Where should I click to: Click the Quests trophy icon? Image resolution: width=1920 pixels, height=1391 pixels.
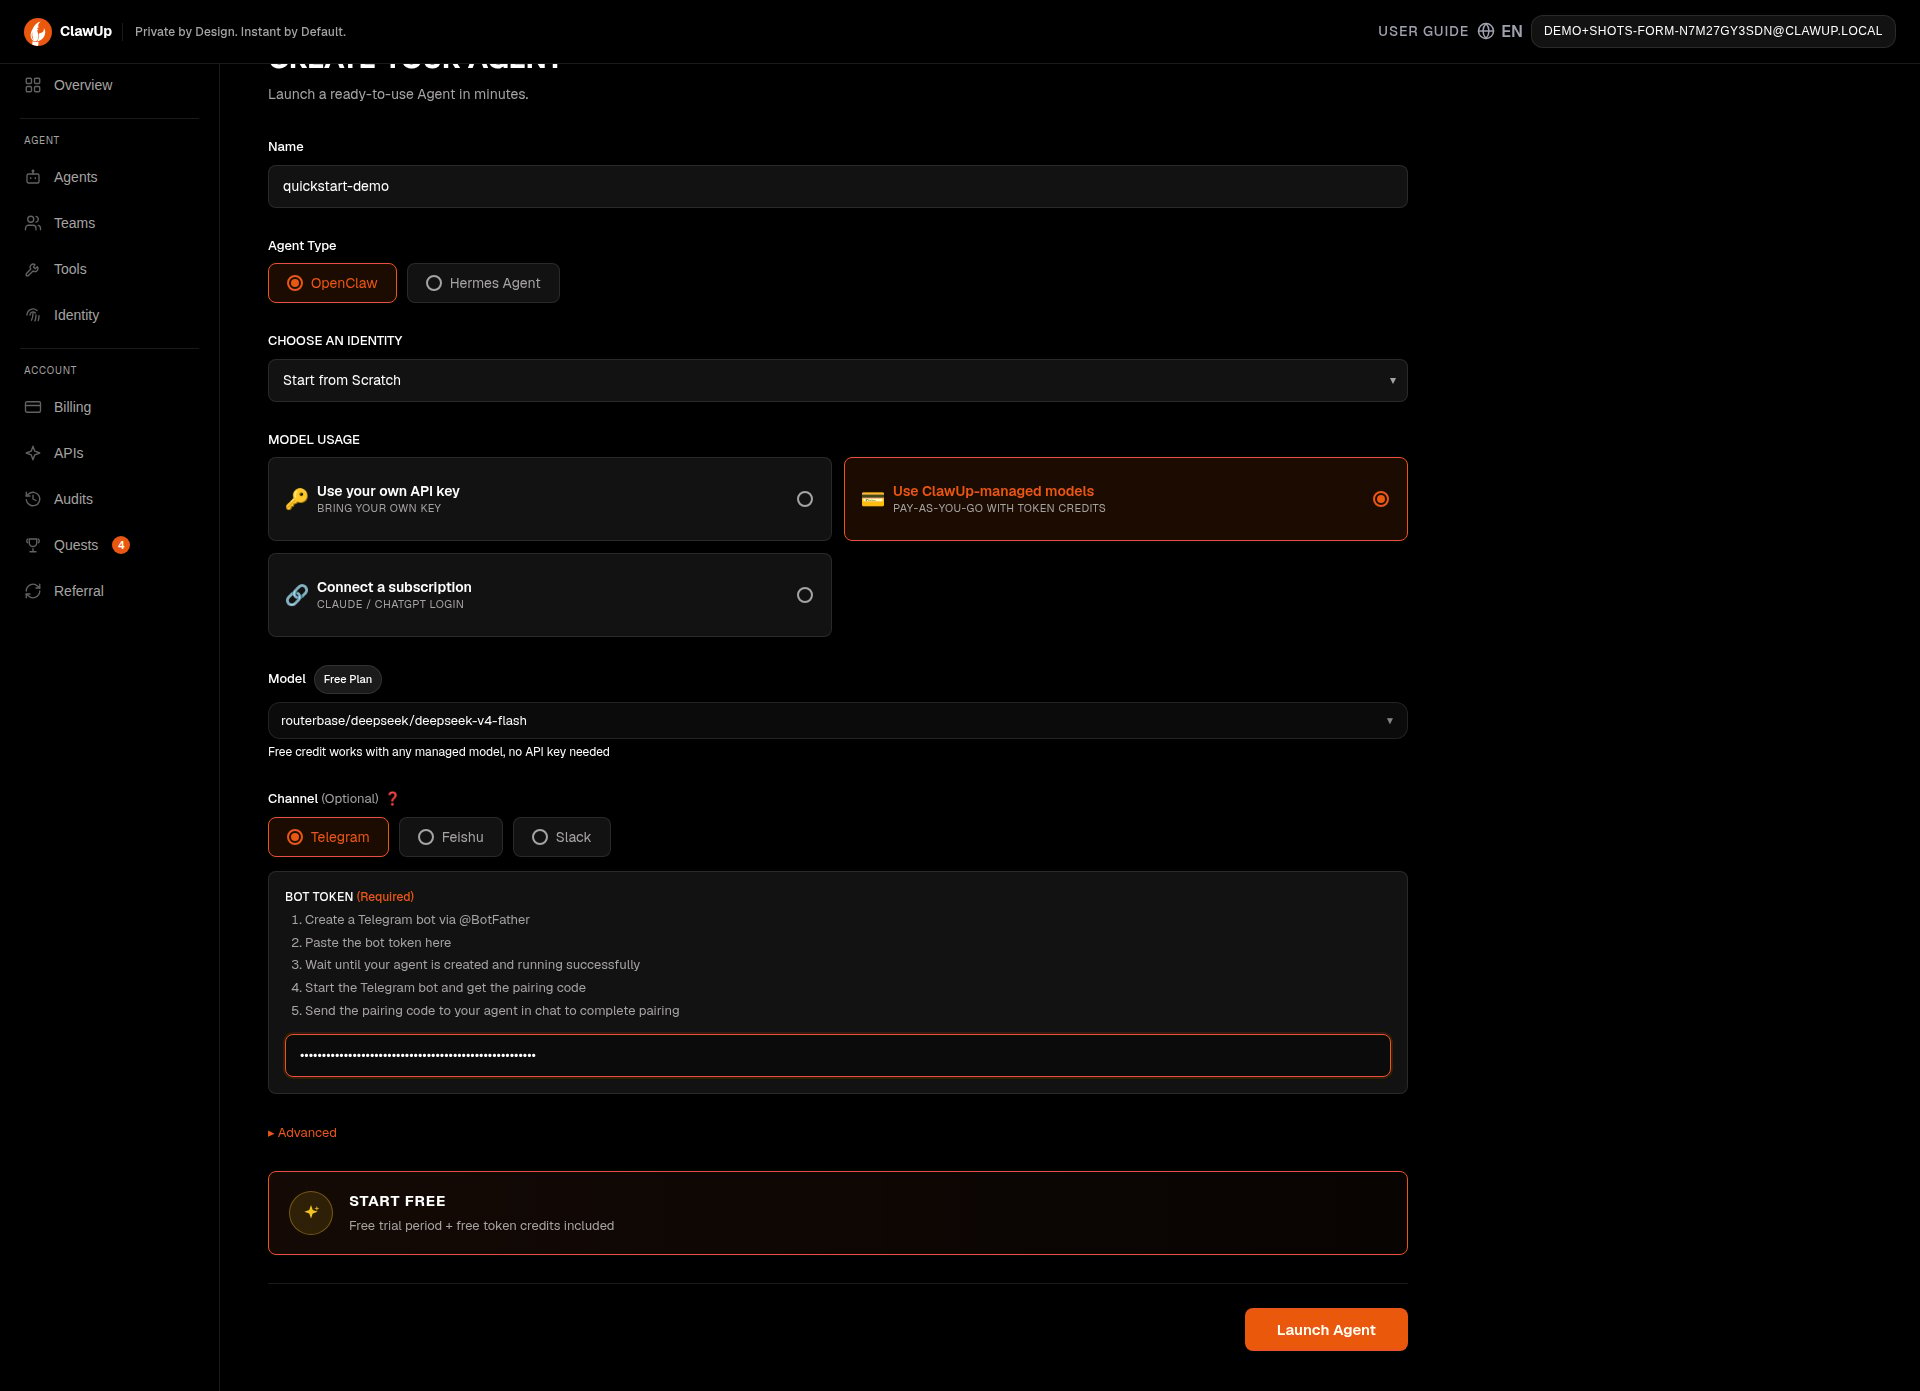[x=33, y=545]
